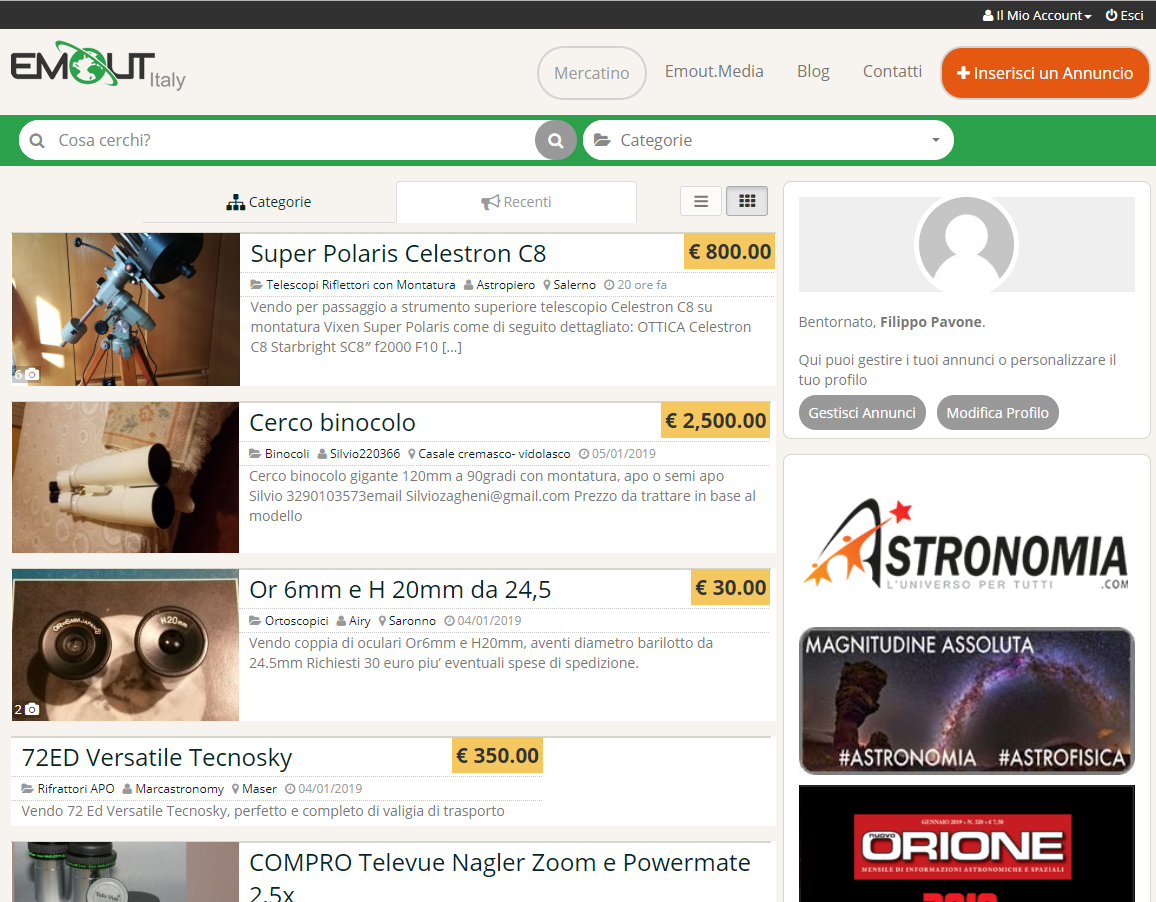Switch to grid view layout icon
Image resolution: width=1156 pixels, height=902 pixels.
pos(747,201)
